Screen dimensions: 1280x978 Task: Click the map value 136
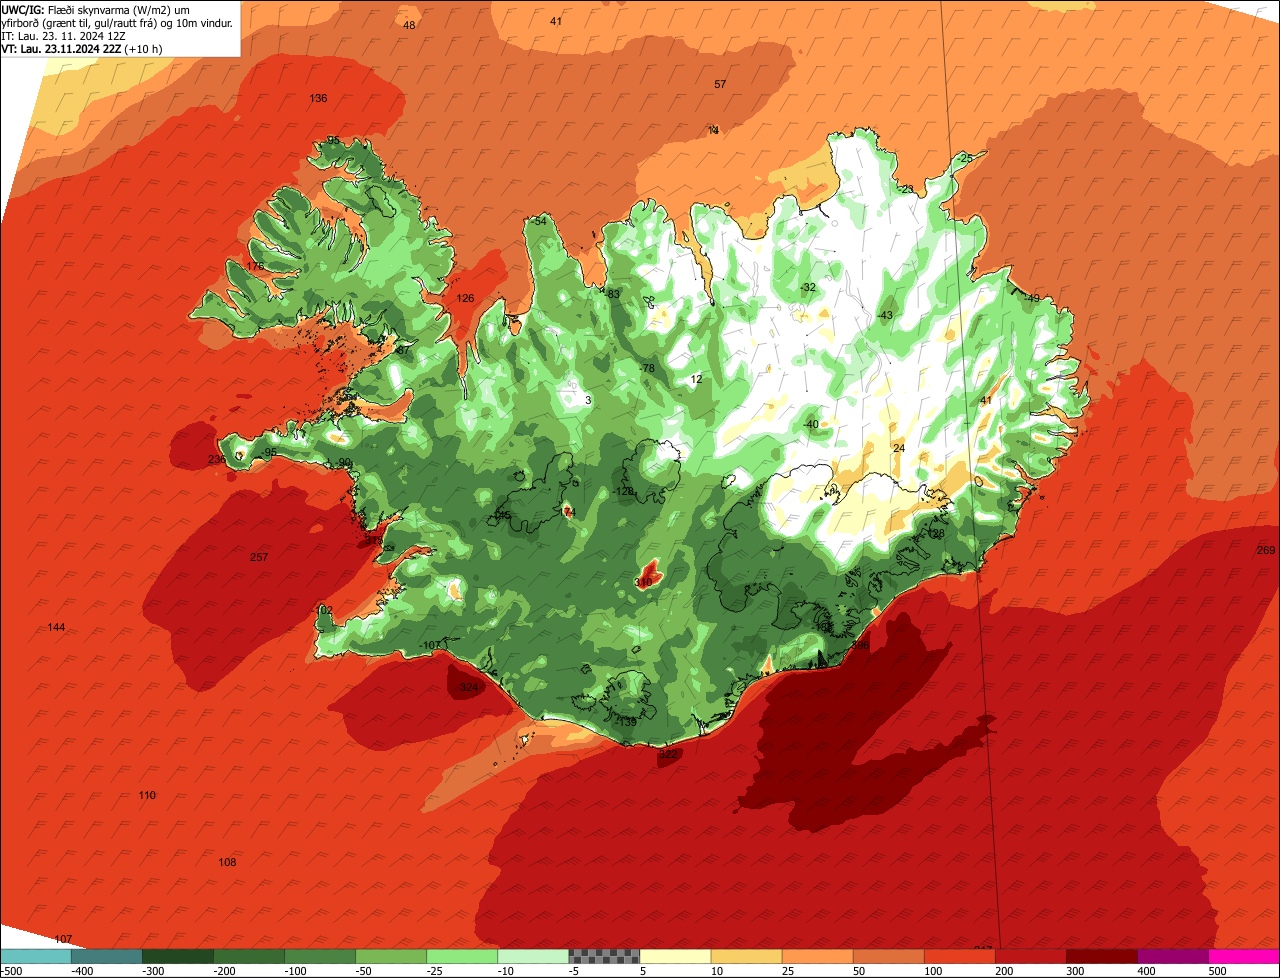[x=318, y=98]
